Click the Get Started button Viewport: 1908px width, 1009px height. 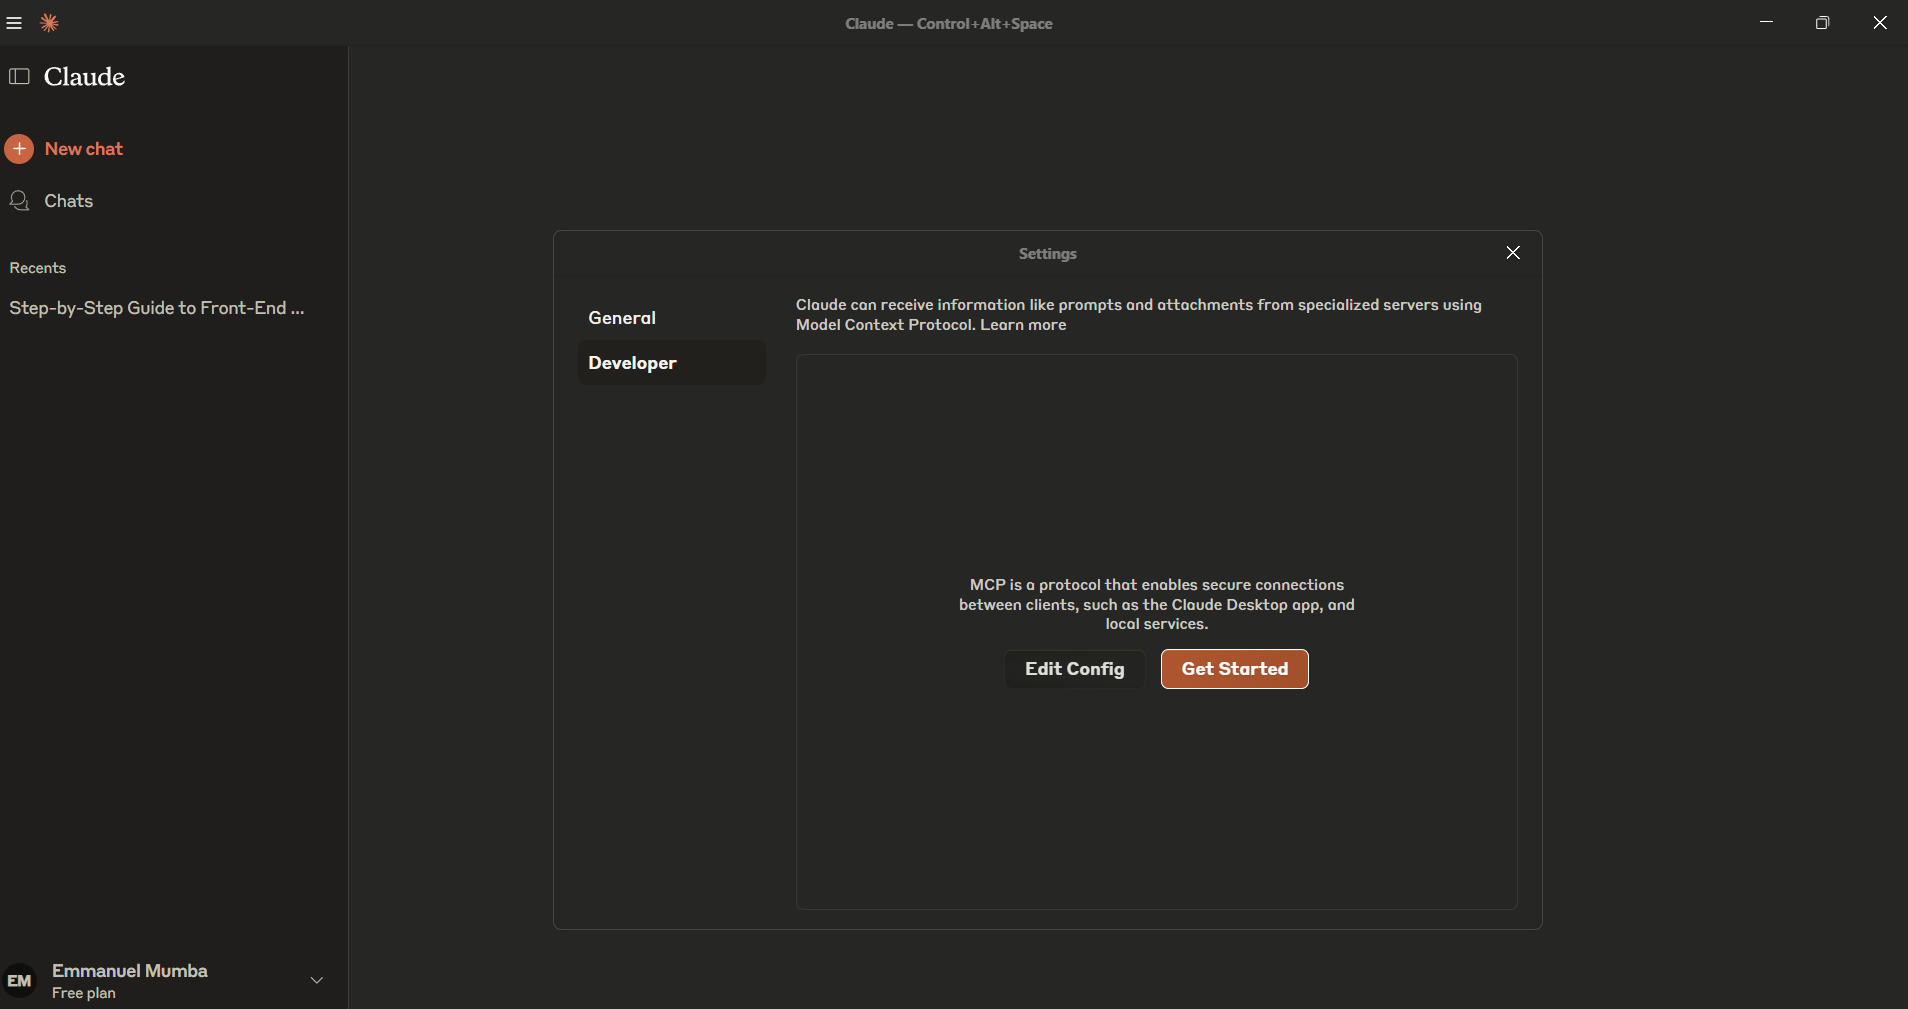1235,669
